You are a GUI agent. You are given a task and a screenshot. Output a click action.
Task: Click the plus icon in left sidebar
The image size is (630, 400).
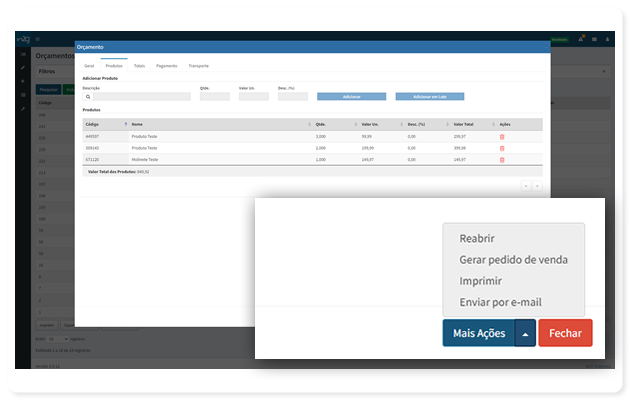(x=23, y=81)
